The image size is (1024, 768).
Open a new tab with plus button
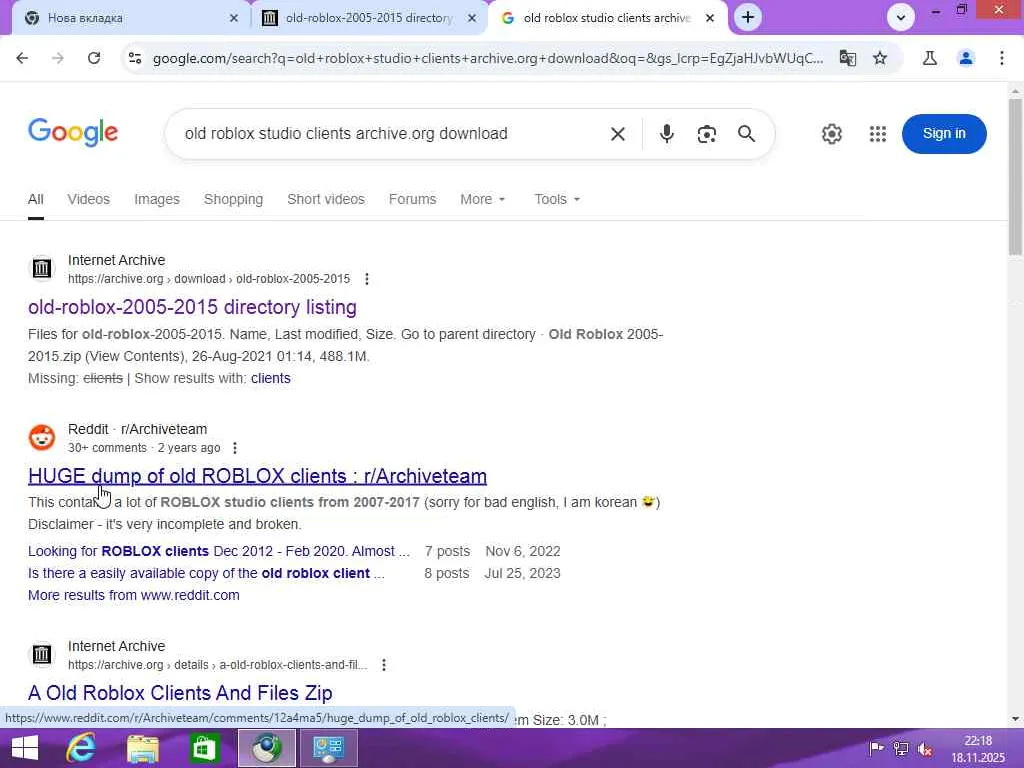click(x=748, y=18)
